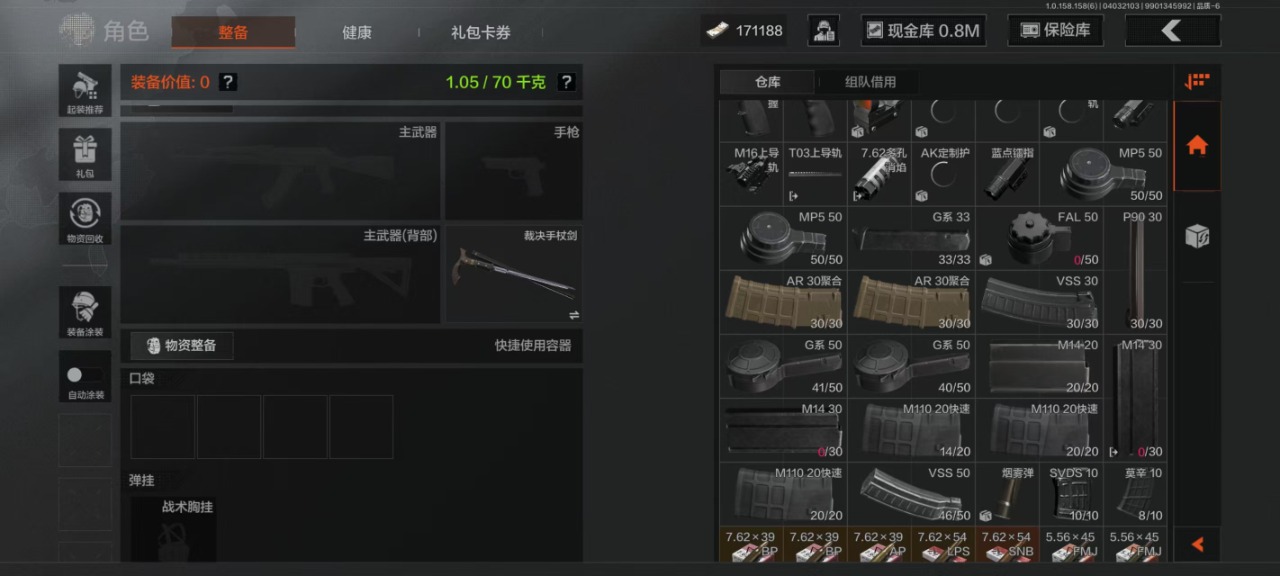This screenshot has height=576, width=1280.
Task: Open the 礼包 gift box icon
Action: point(85,154)
